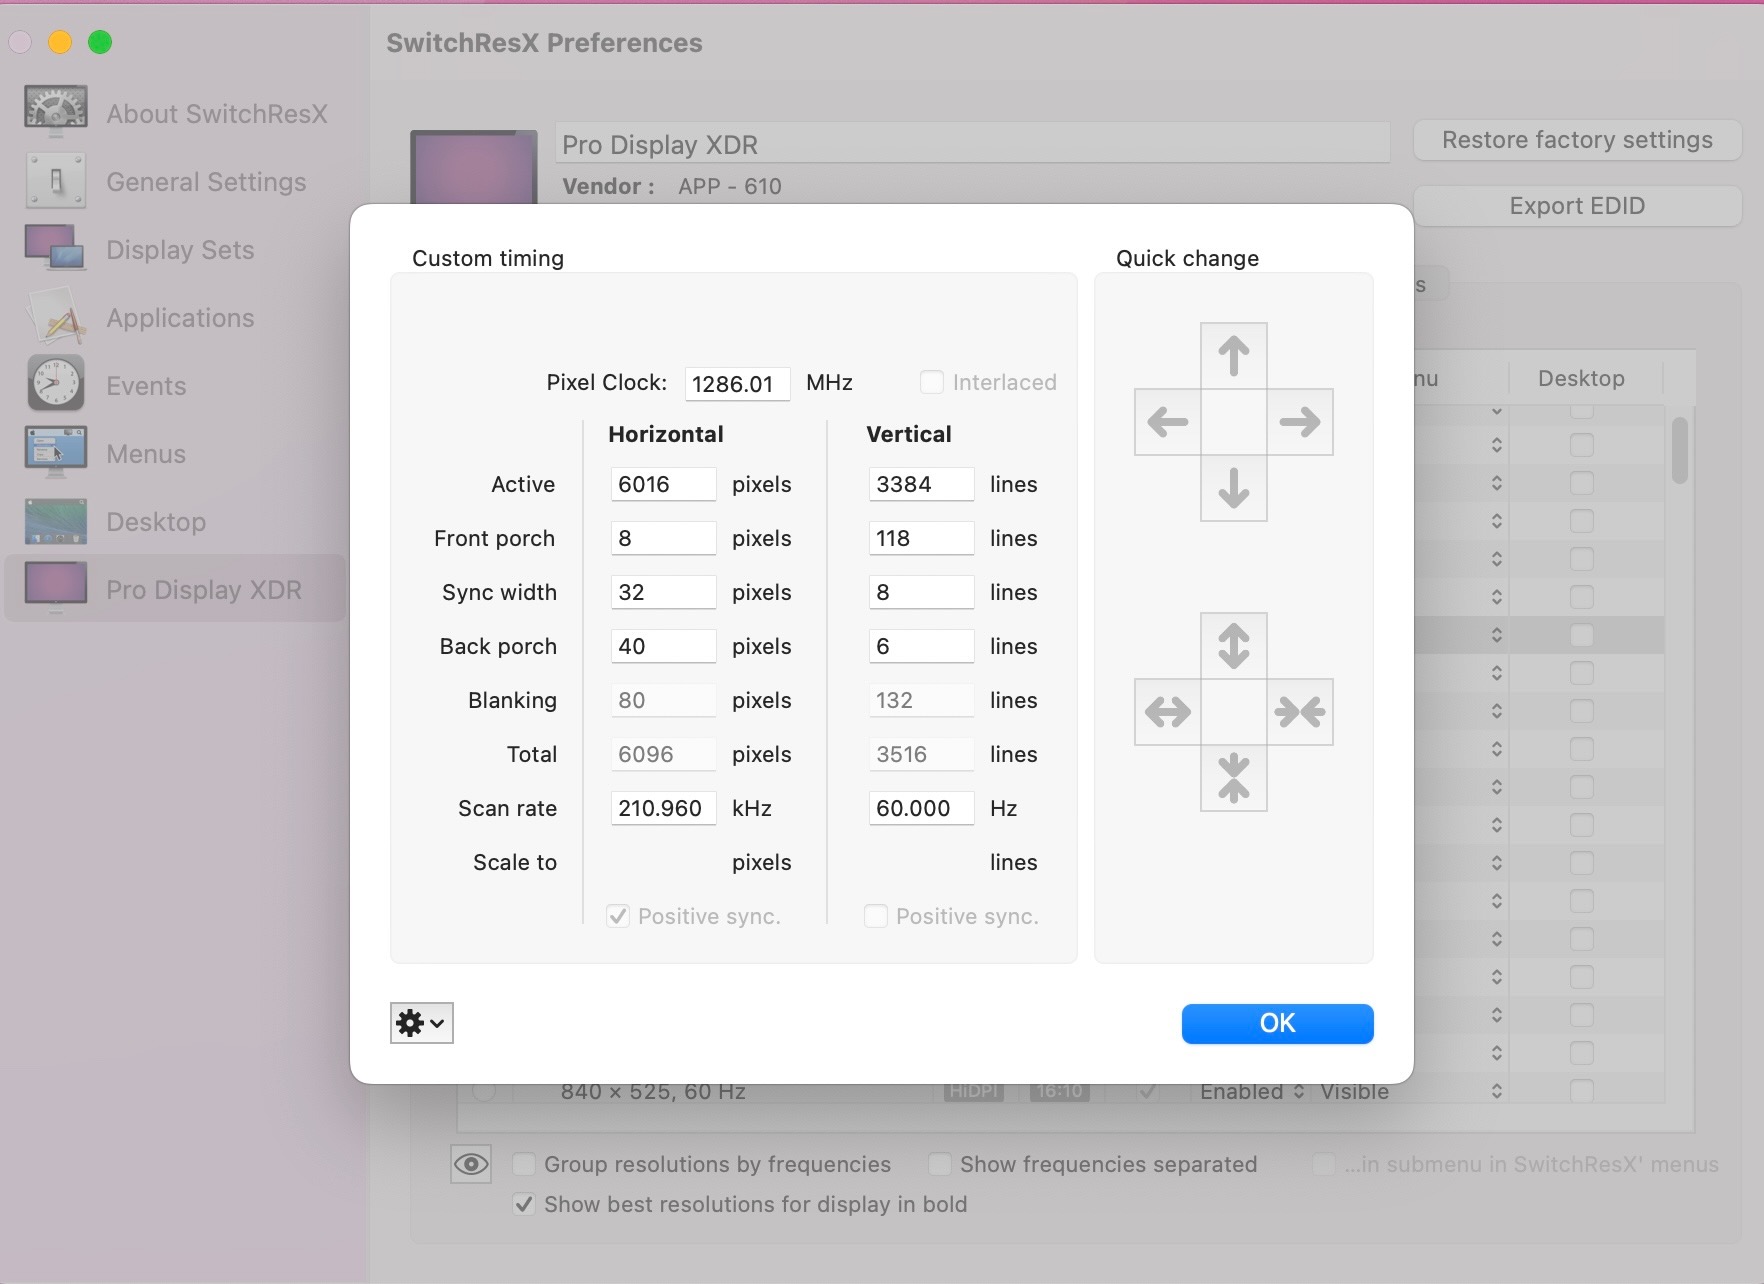Toggle the in submenu in SwitchResX' menus checkbox
The image size is (1764, 1284).
click(x=1323, y=1164)
